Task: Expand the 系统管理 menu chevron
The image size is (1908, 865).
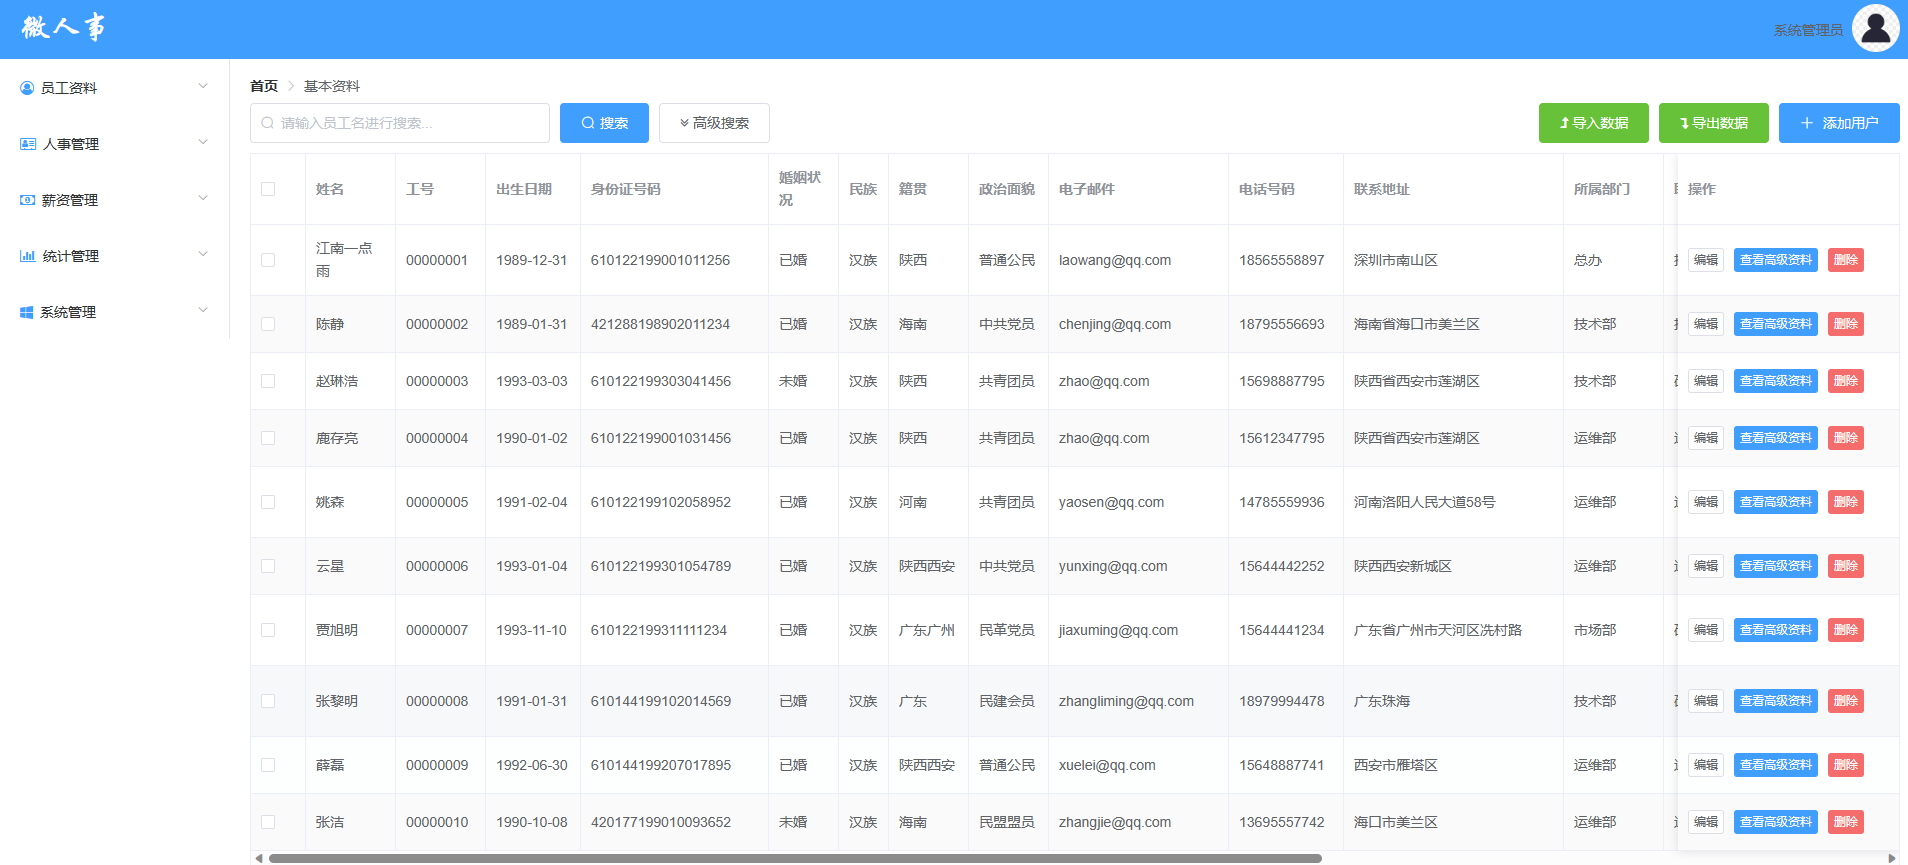Action: (203, 311)
